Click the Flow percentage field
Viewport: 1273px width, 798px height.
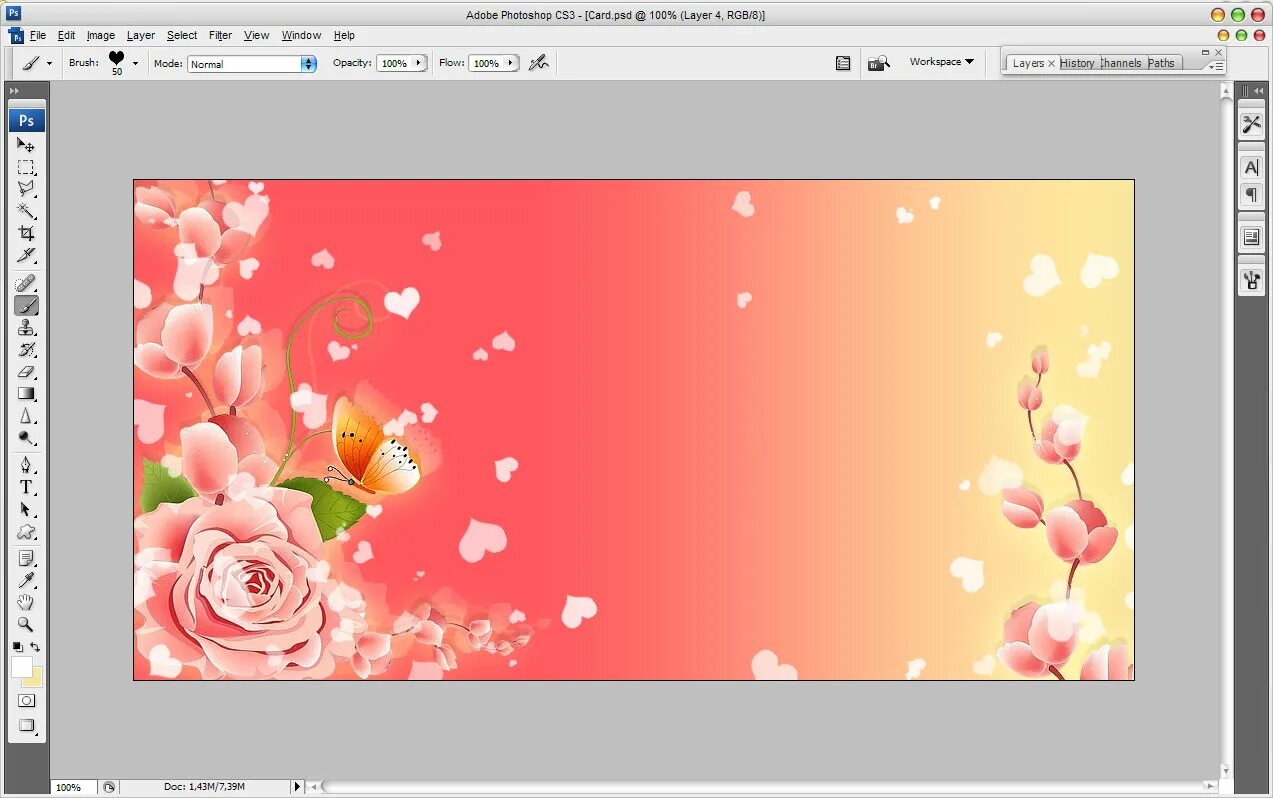point(486,63)
